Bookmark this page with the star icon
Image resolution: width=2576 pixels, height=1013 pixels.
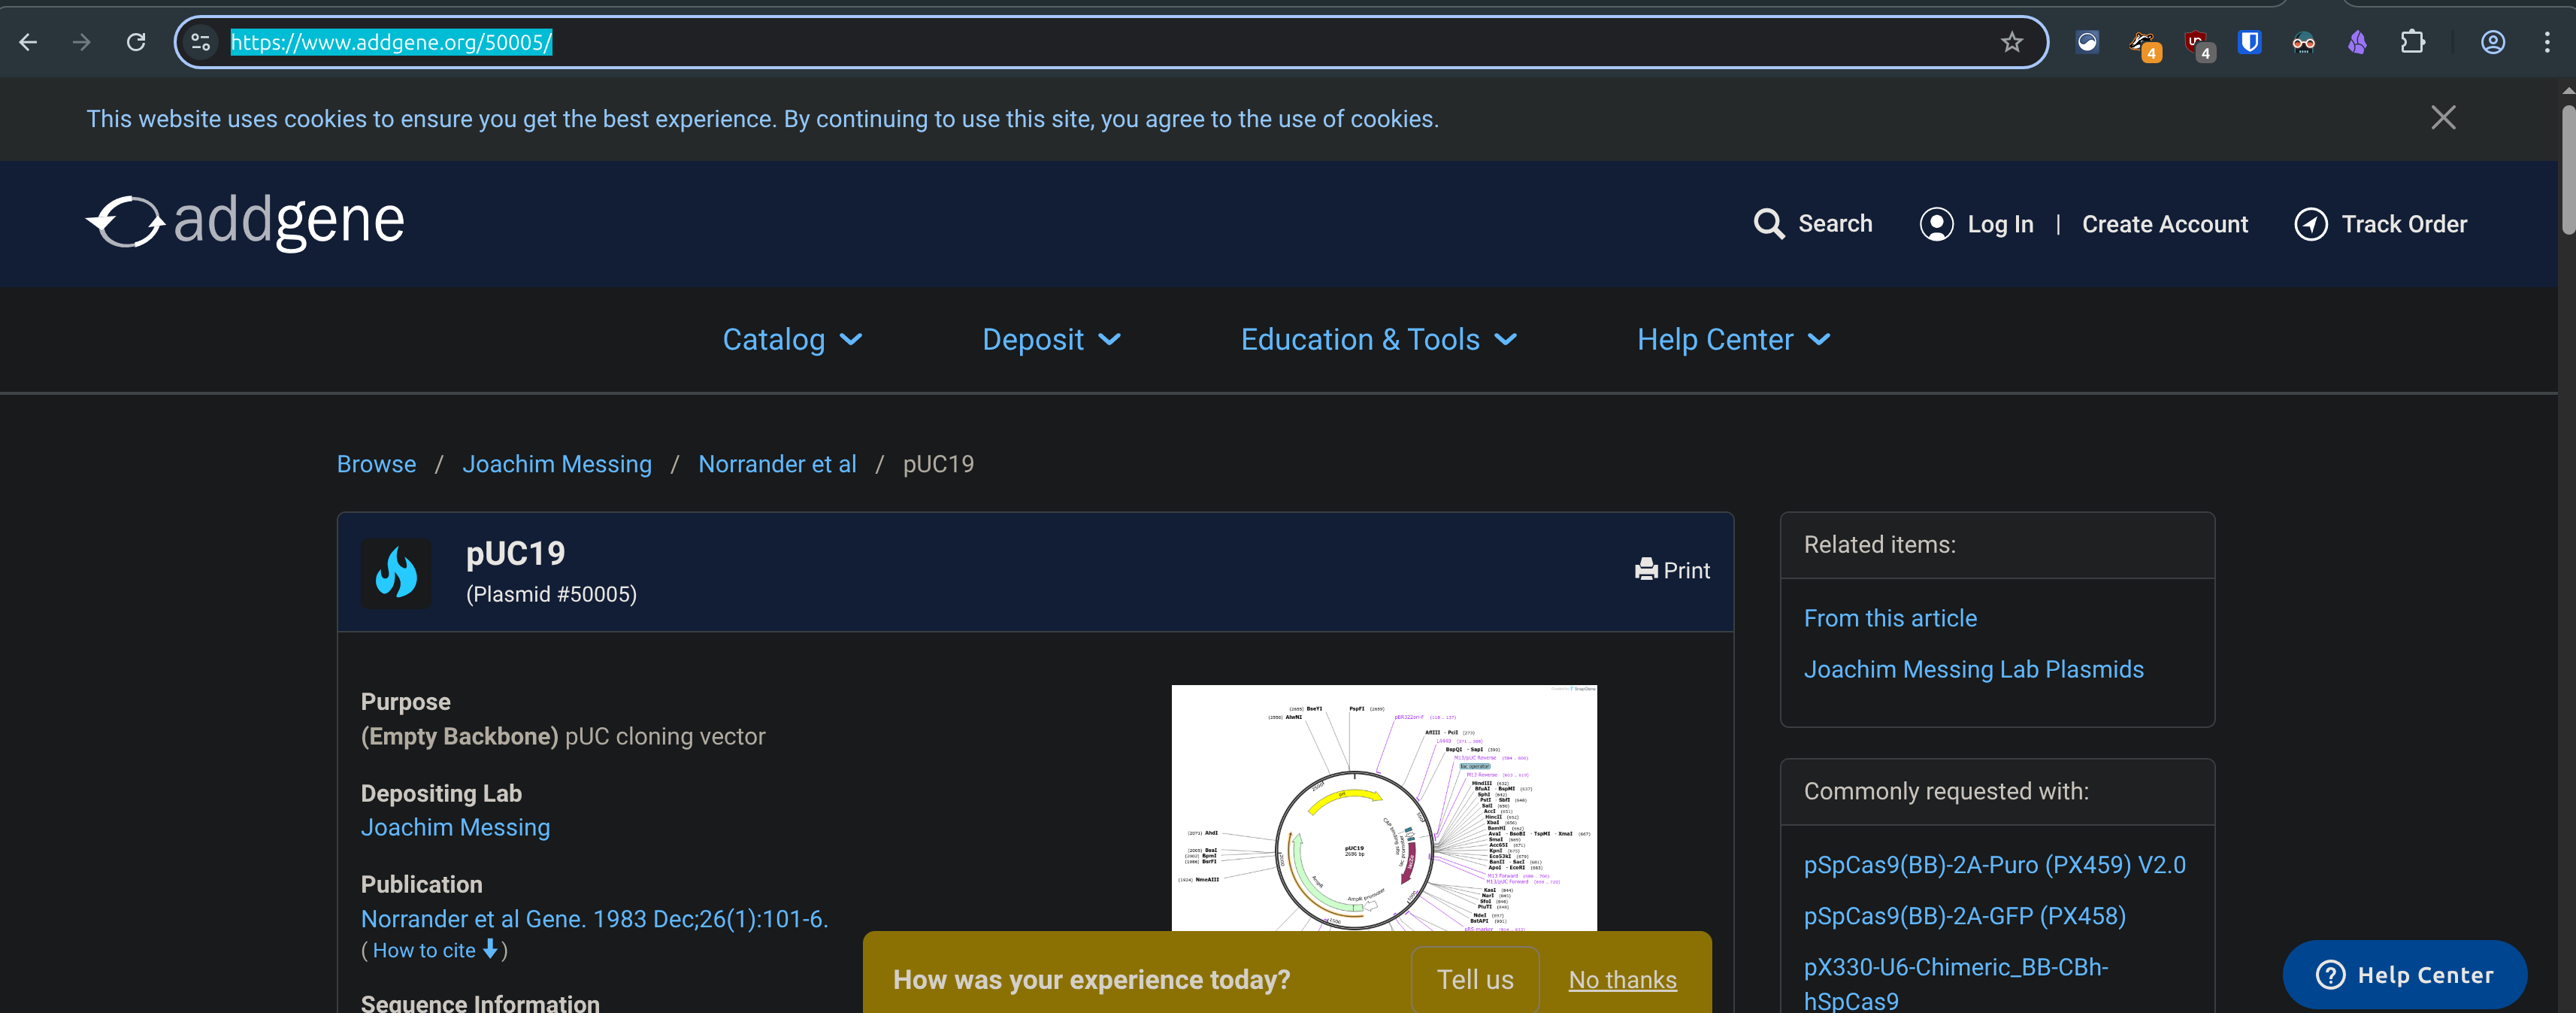point(2011,42)
